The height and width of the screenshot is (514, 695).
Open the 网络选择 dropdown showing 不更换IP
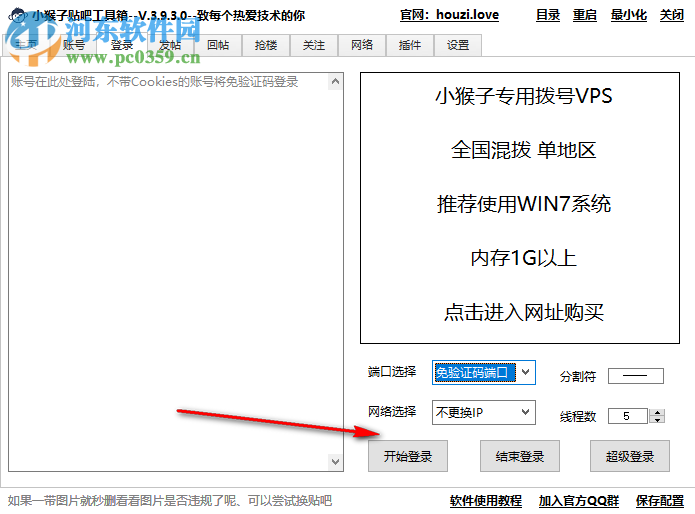[x=484, y=413]
